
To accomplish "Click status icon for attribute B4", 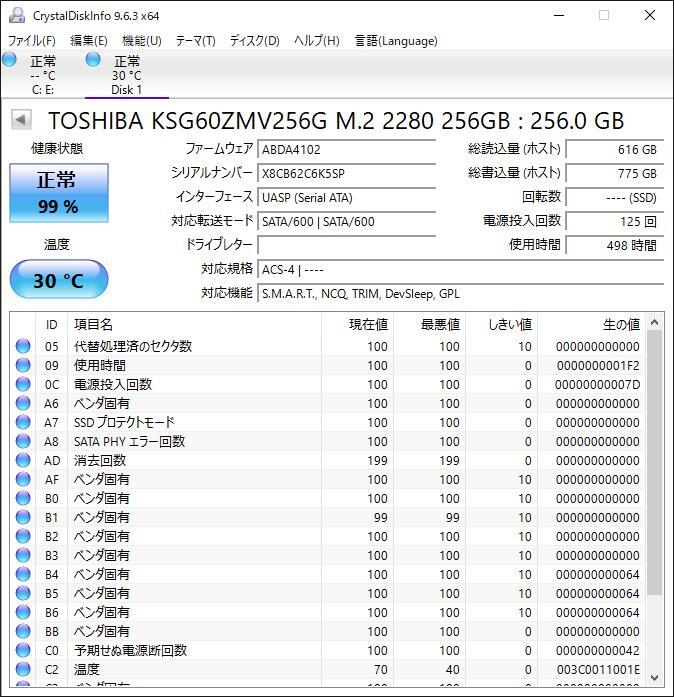I will [23, 574].
